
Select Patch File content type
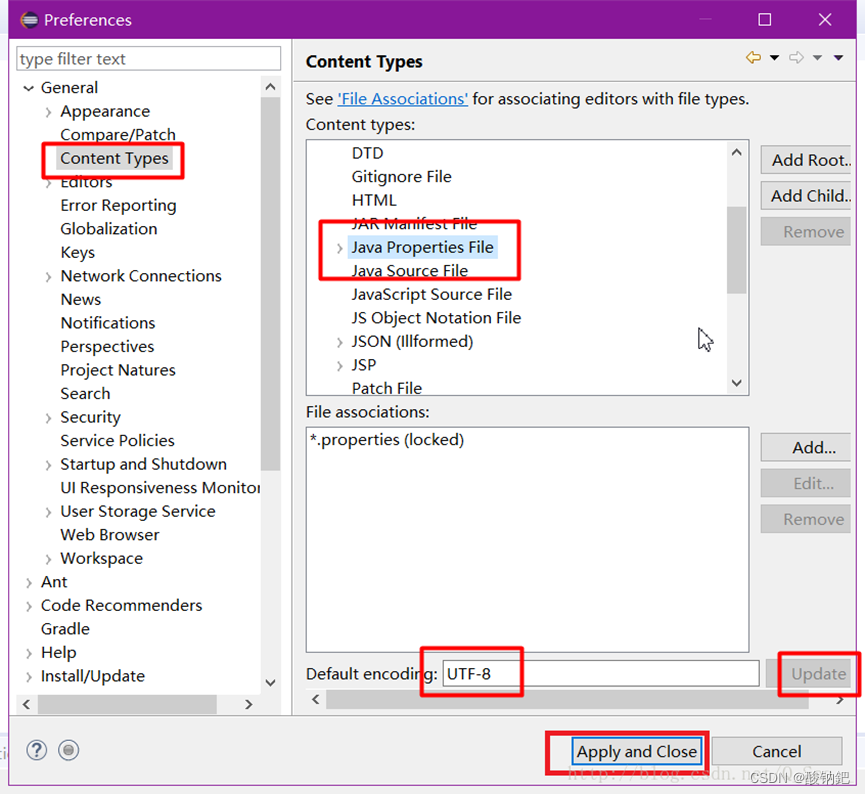coord(387,388)
